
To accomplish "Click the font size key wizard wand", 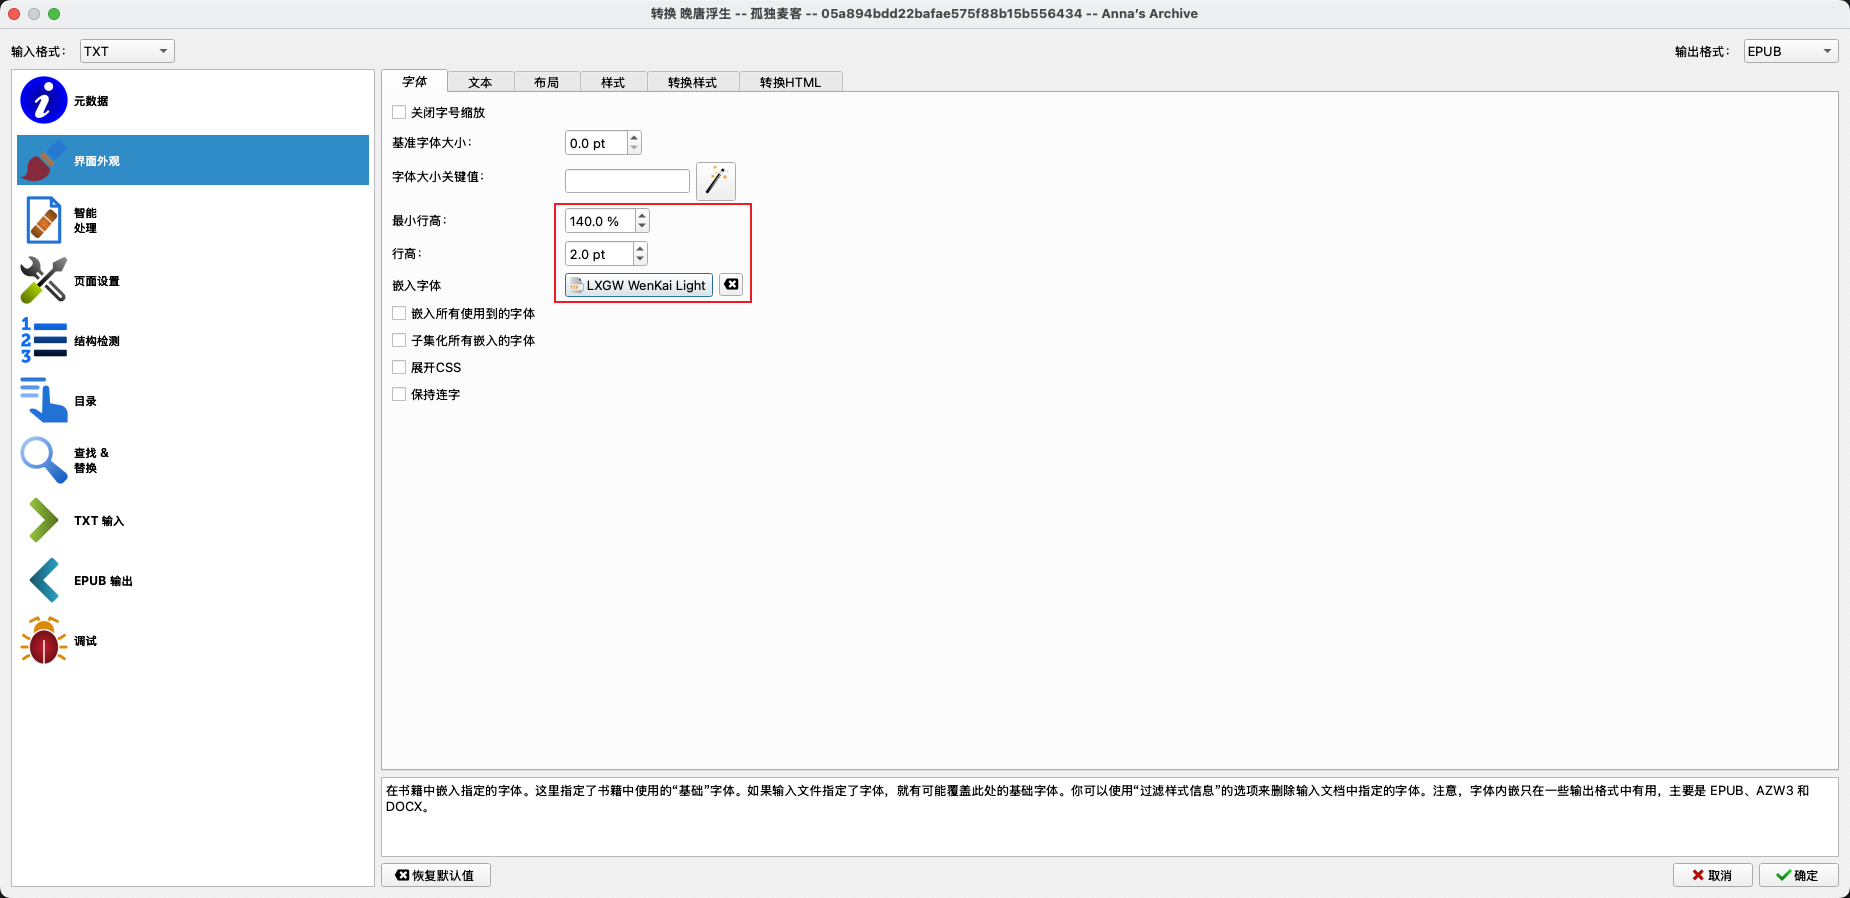I will (x=716, y=181).
